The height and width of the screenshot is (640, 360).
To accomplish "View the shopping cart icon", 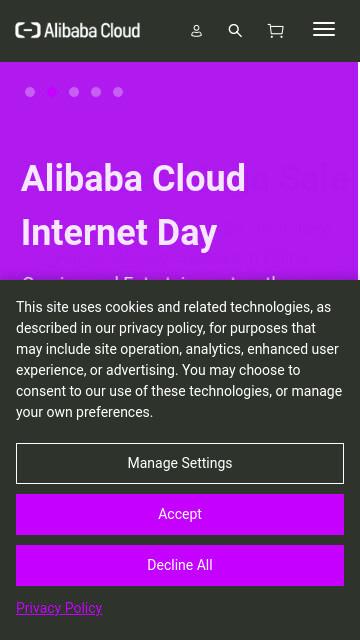I will (276, 31).
